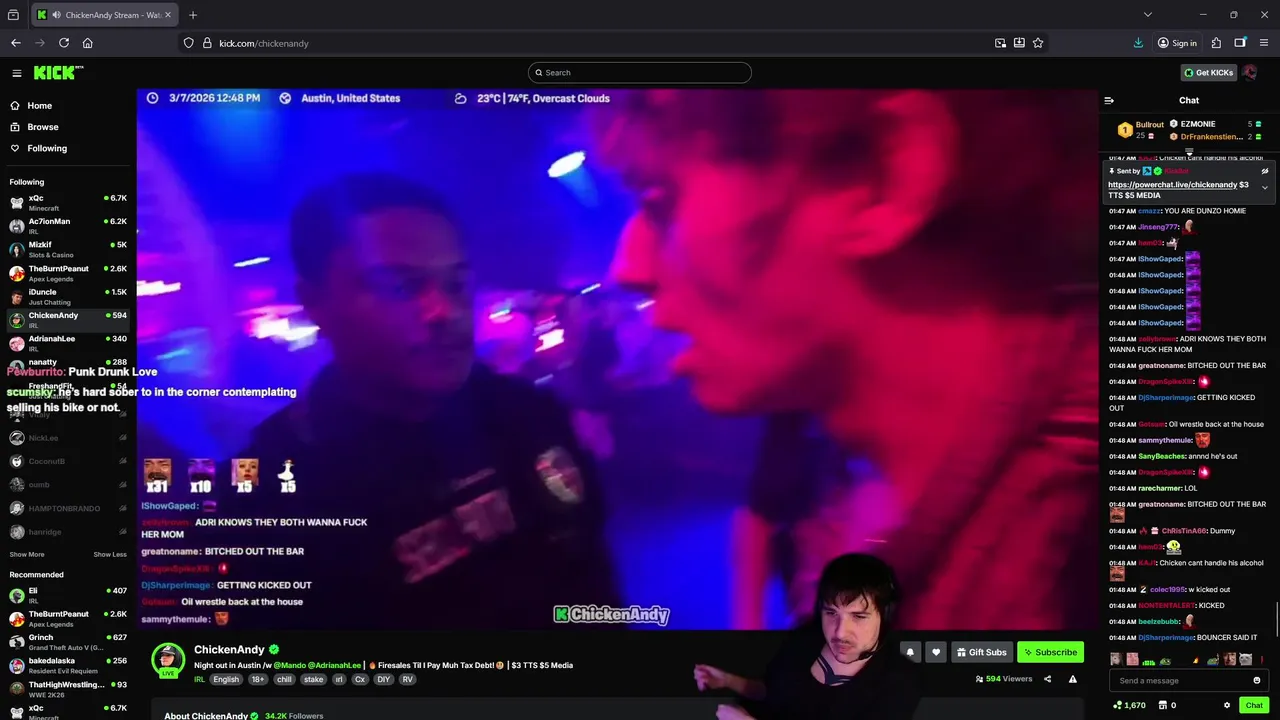Collapse the gift leaderboard handle
Viewport: 1280px width, 720px height.
point(1189,152)
